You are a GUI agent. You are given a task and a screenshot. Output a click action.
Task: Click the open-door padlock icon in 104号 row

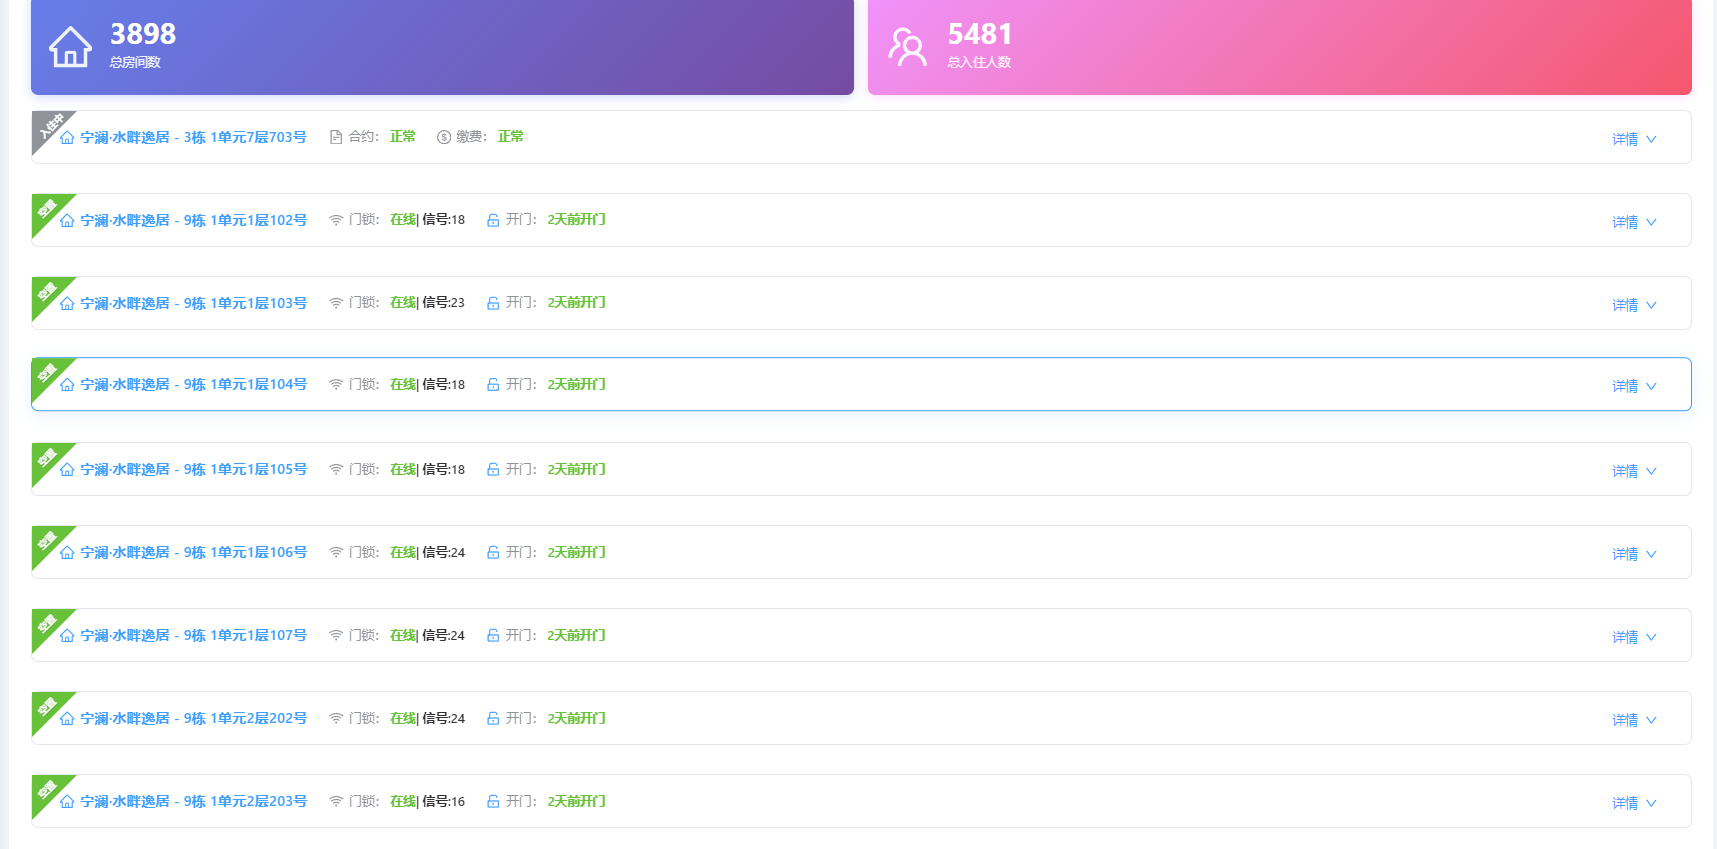(493, 384)
